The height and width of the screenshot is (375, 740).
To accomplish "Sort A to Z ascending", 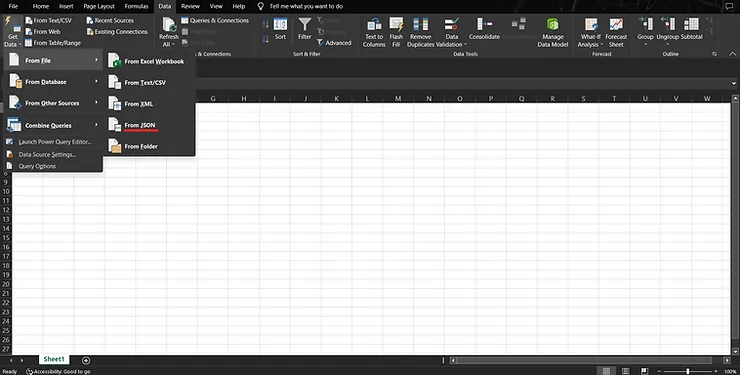I will point(265,24).
